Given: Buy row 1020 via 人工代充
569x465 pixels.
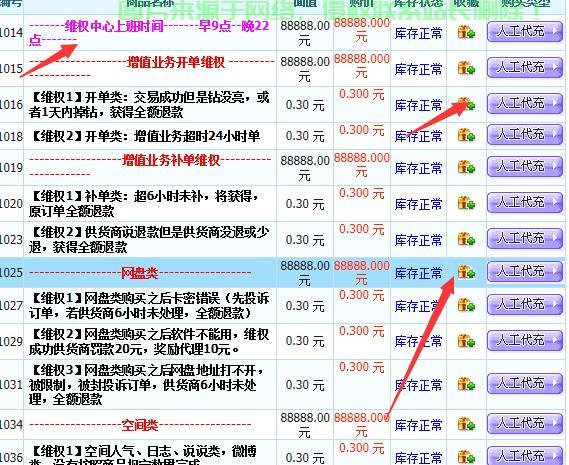Looking at the screenshot, I should coord(525,203).
